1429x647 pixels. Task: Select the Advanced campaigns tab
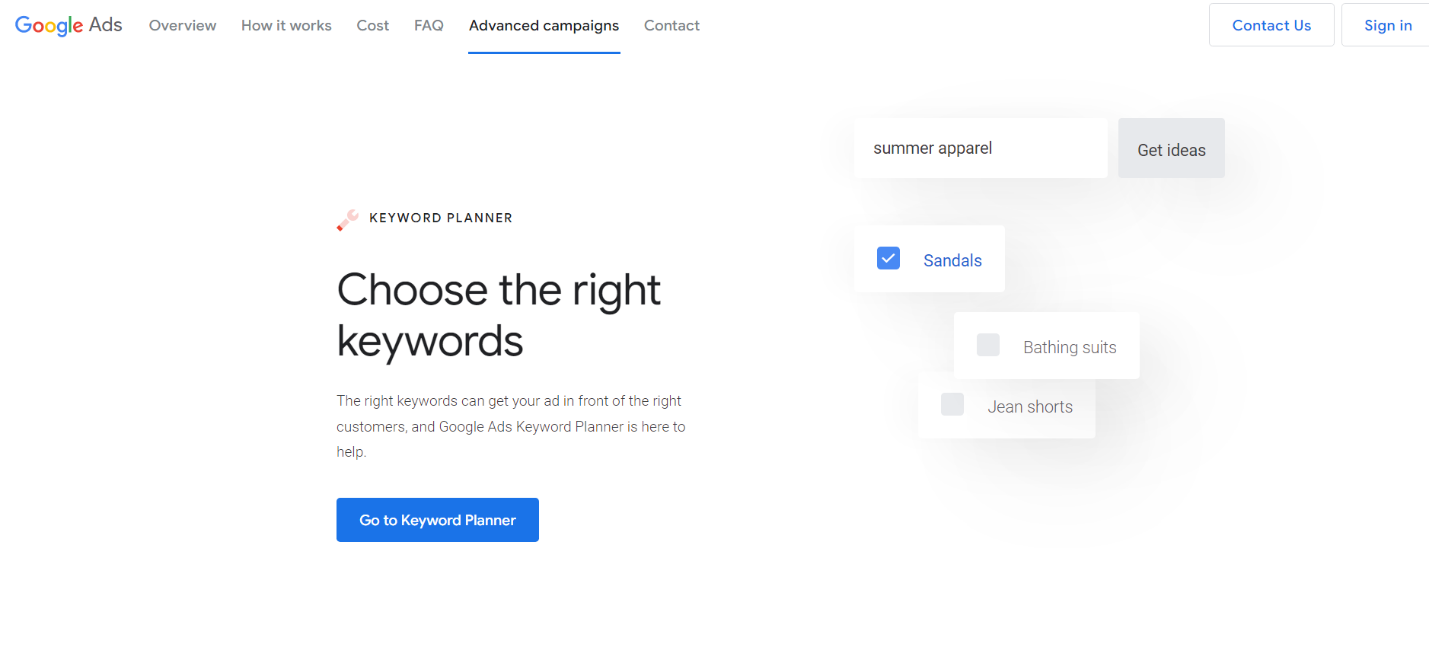pyautogui.click(x=544, y=26)
